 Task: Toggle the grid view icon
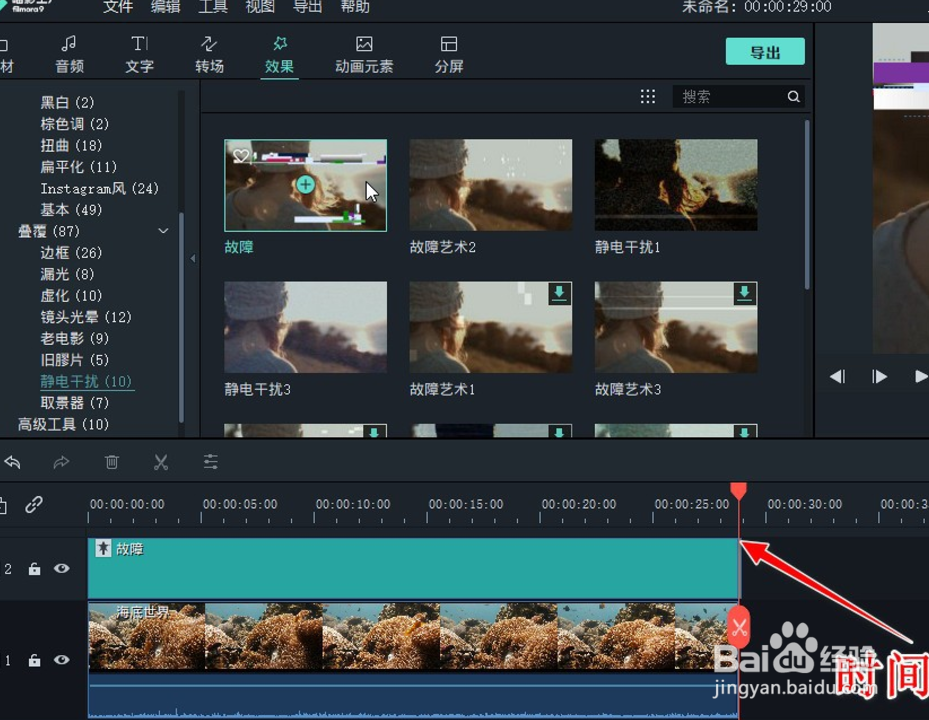[x=648, y=97]
